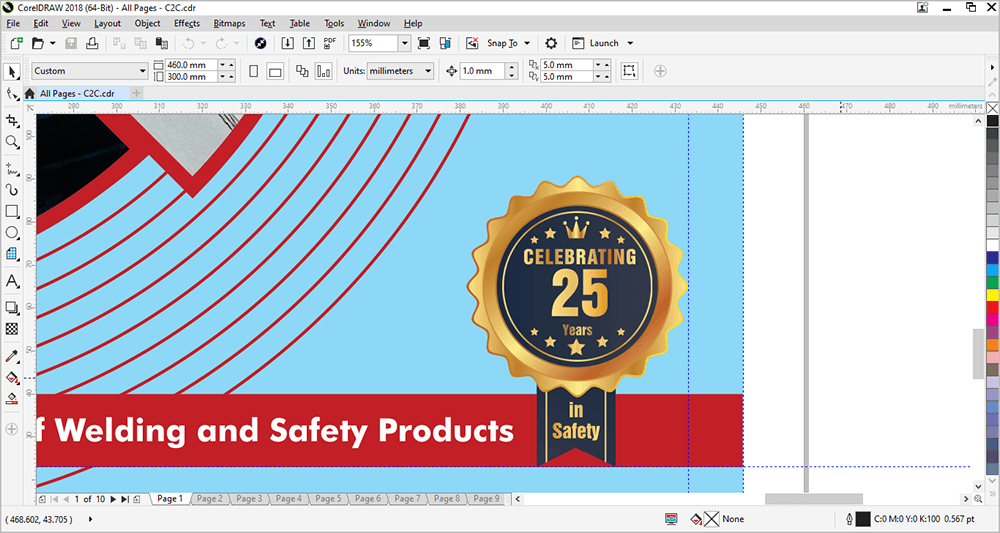The height and width of the screenshot is (533, 1000).
Task: Expand the Snap To dropdown
Action: (527, 43)
